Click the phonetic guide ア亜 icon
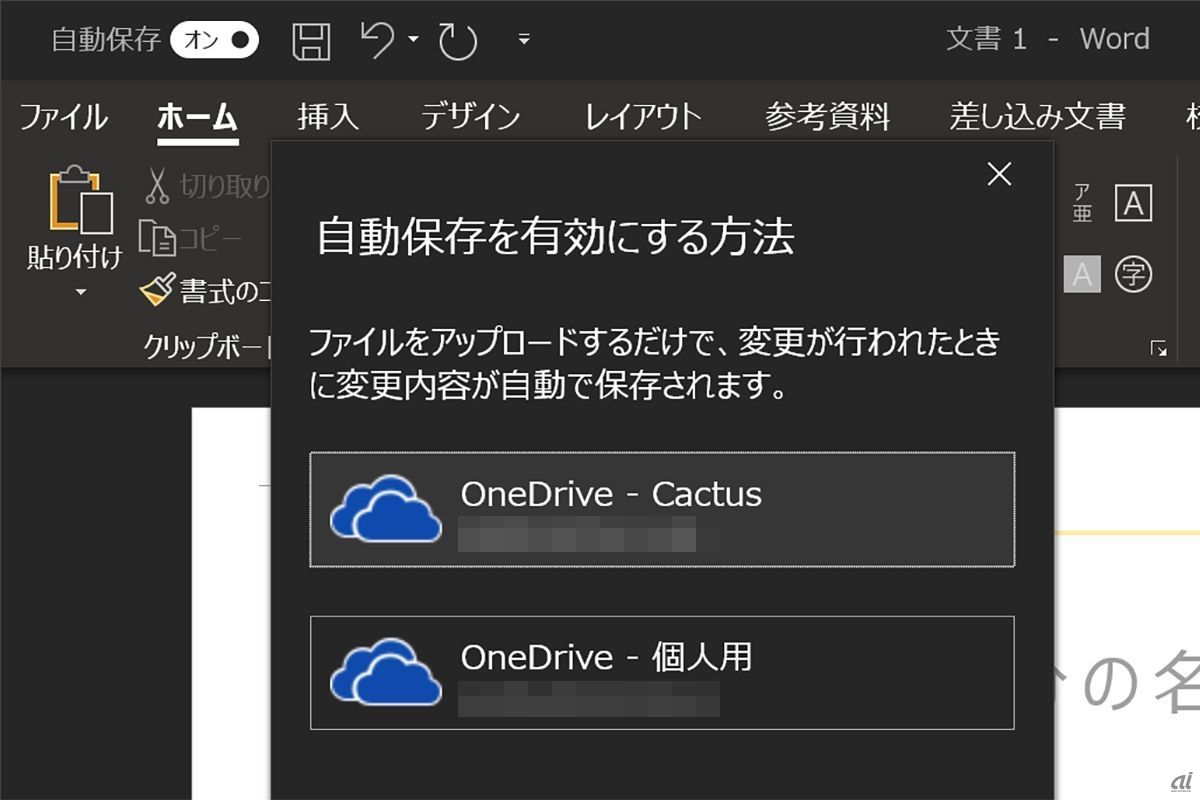 pyautogui.click(x=1082, y=203)
